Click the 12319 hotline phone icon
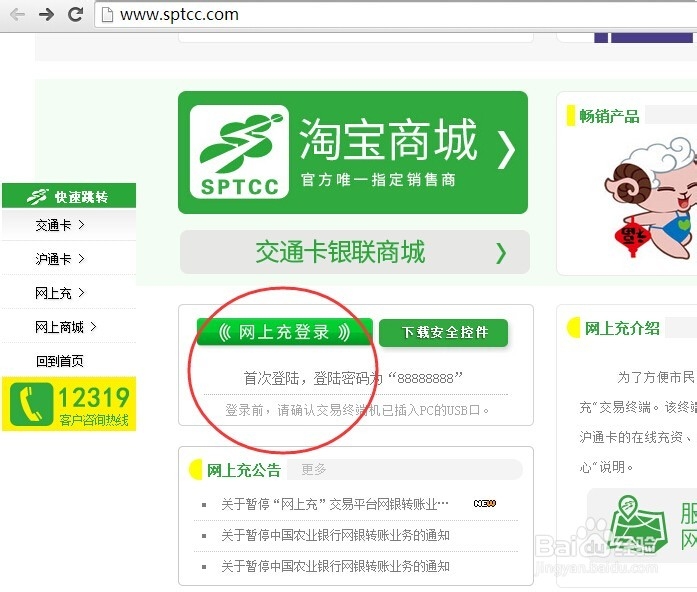This screenshot has width=697, height=592. click(x=31, y=404)
